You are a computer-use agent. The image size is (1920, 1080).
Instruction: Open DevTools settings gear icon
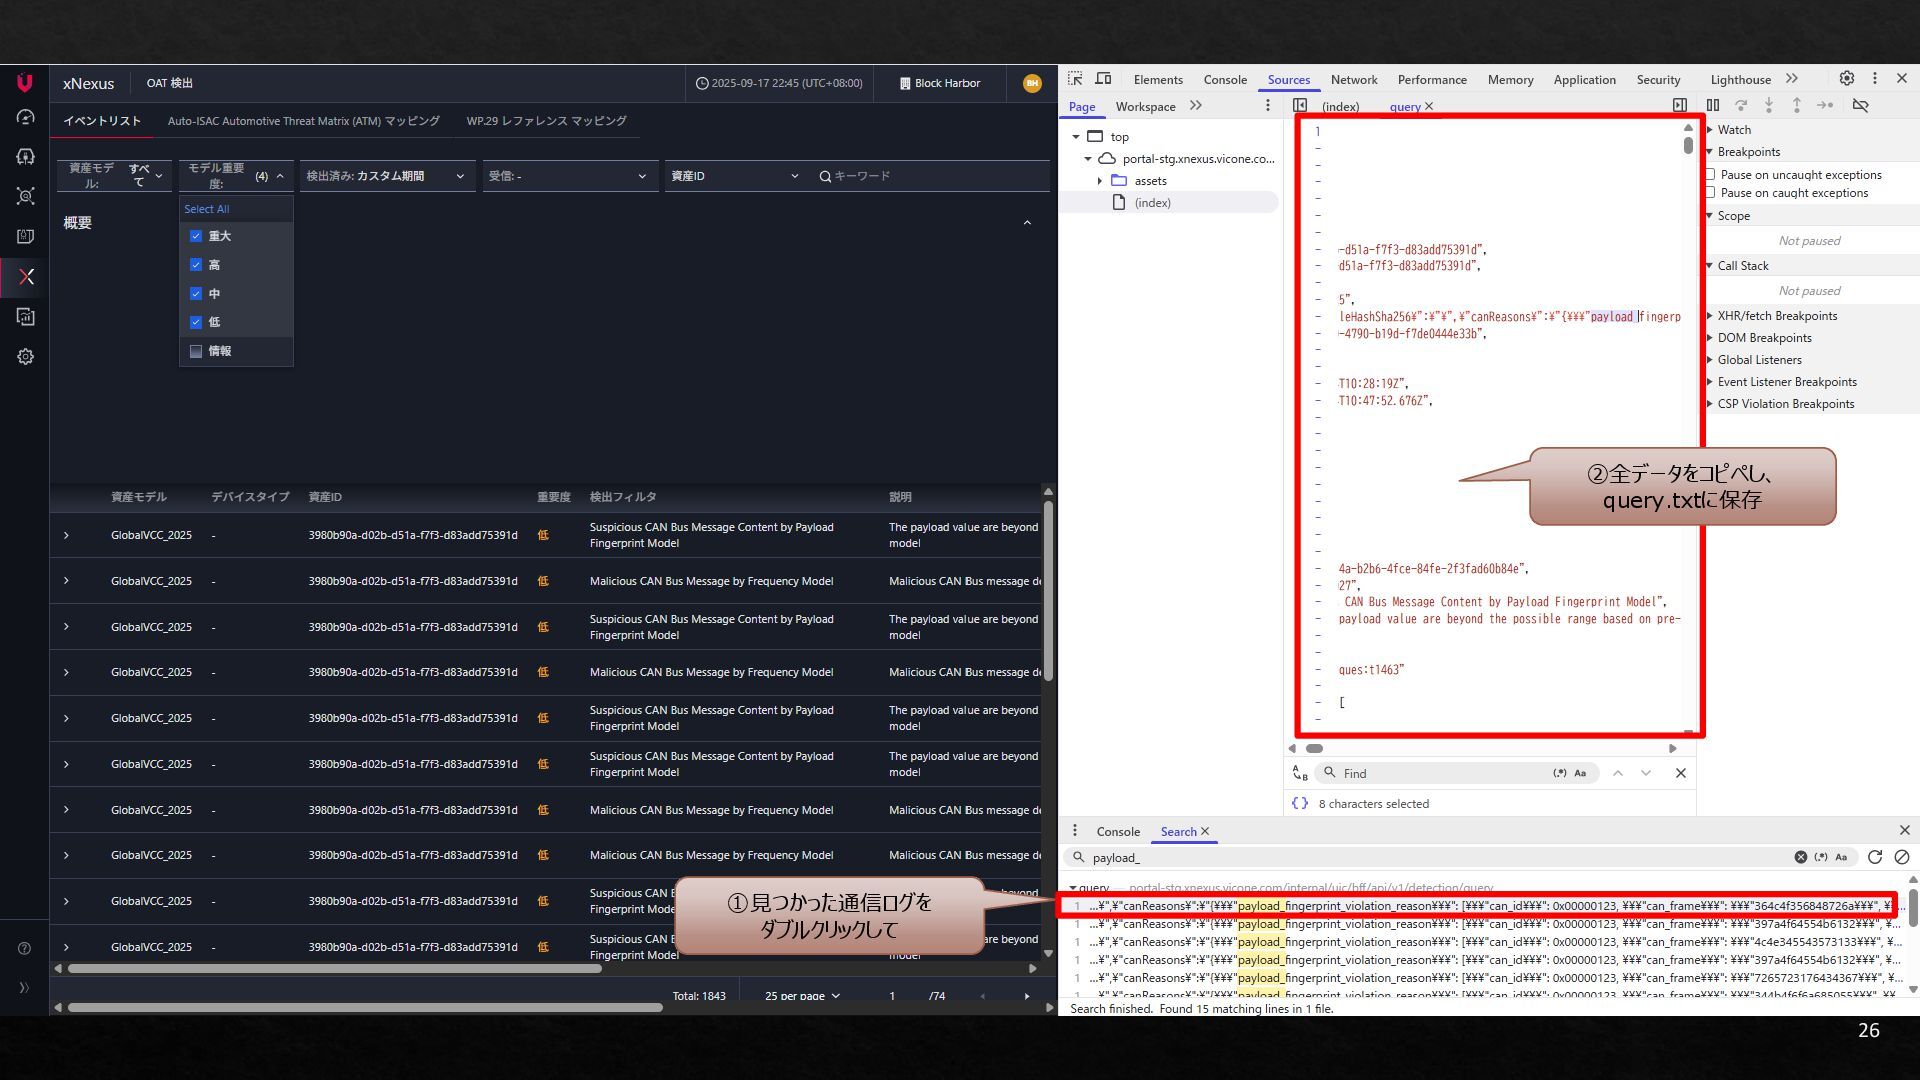point(1846,79)
